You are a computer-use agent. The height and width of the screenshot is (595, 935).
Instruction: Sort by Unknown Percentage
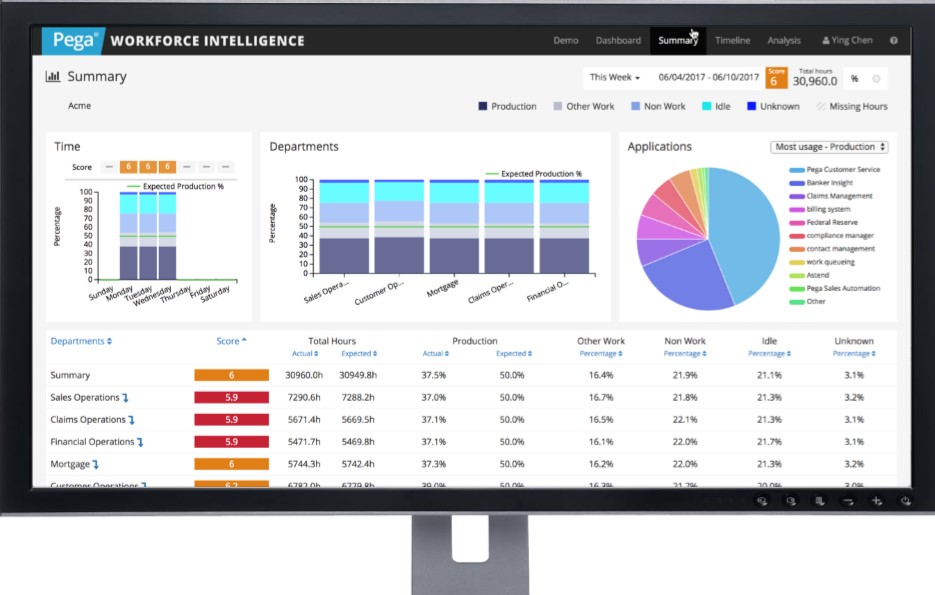(854, 354)
